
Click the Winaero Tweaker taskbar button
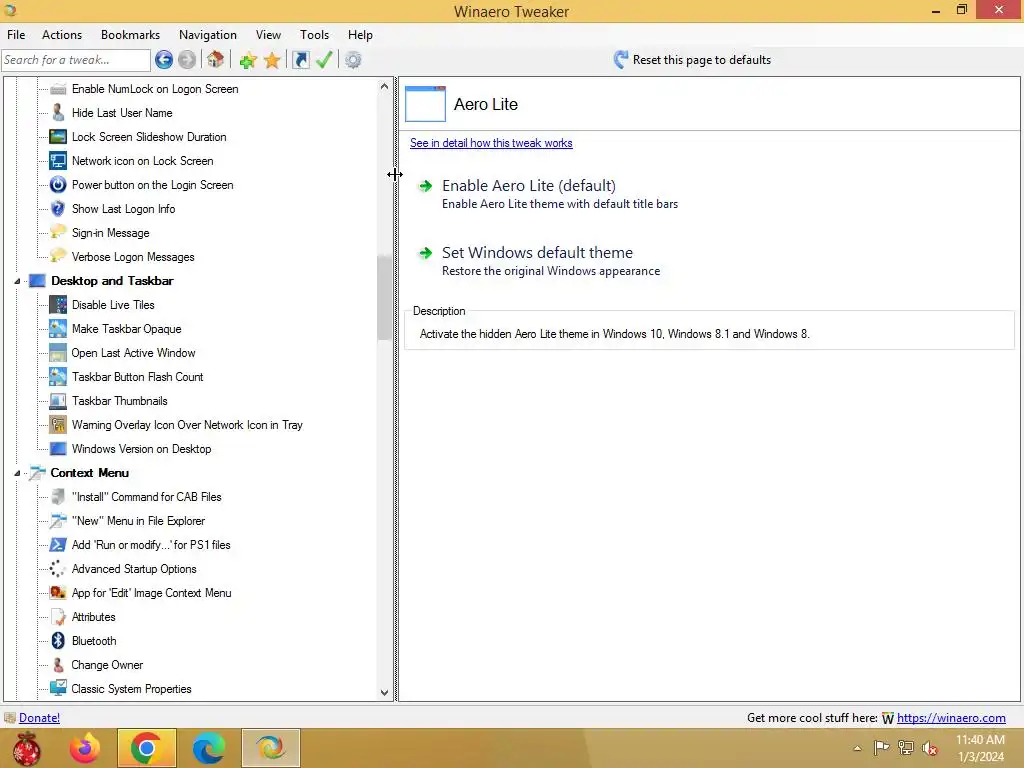pos(270,748)
